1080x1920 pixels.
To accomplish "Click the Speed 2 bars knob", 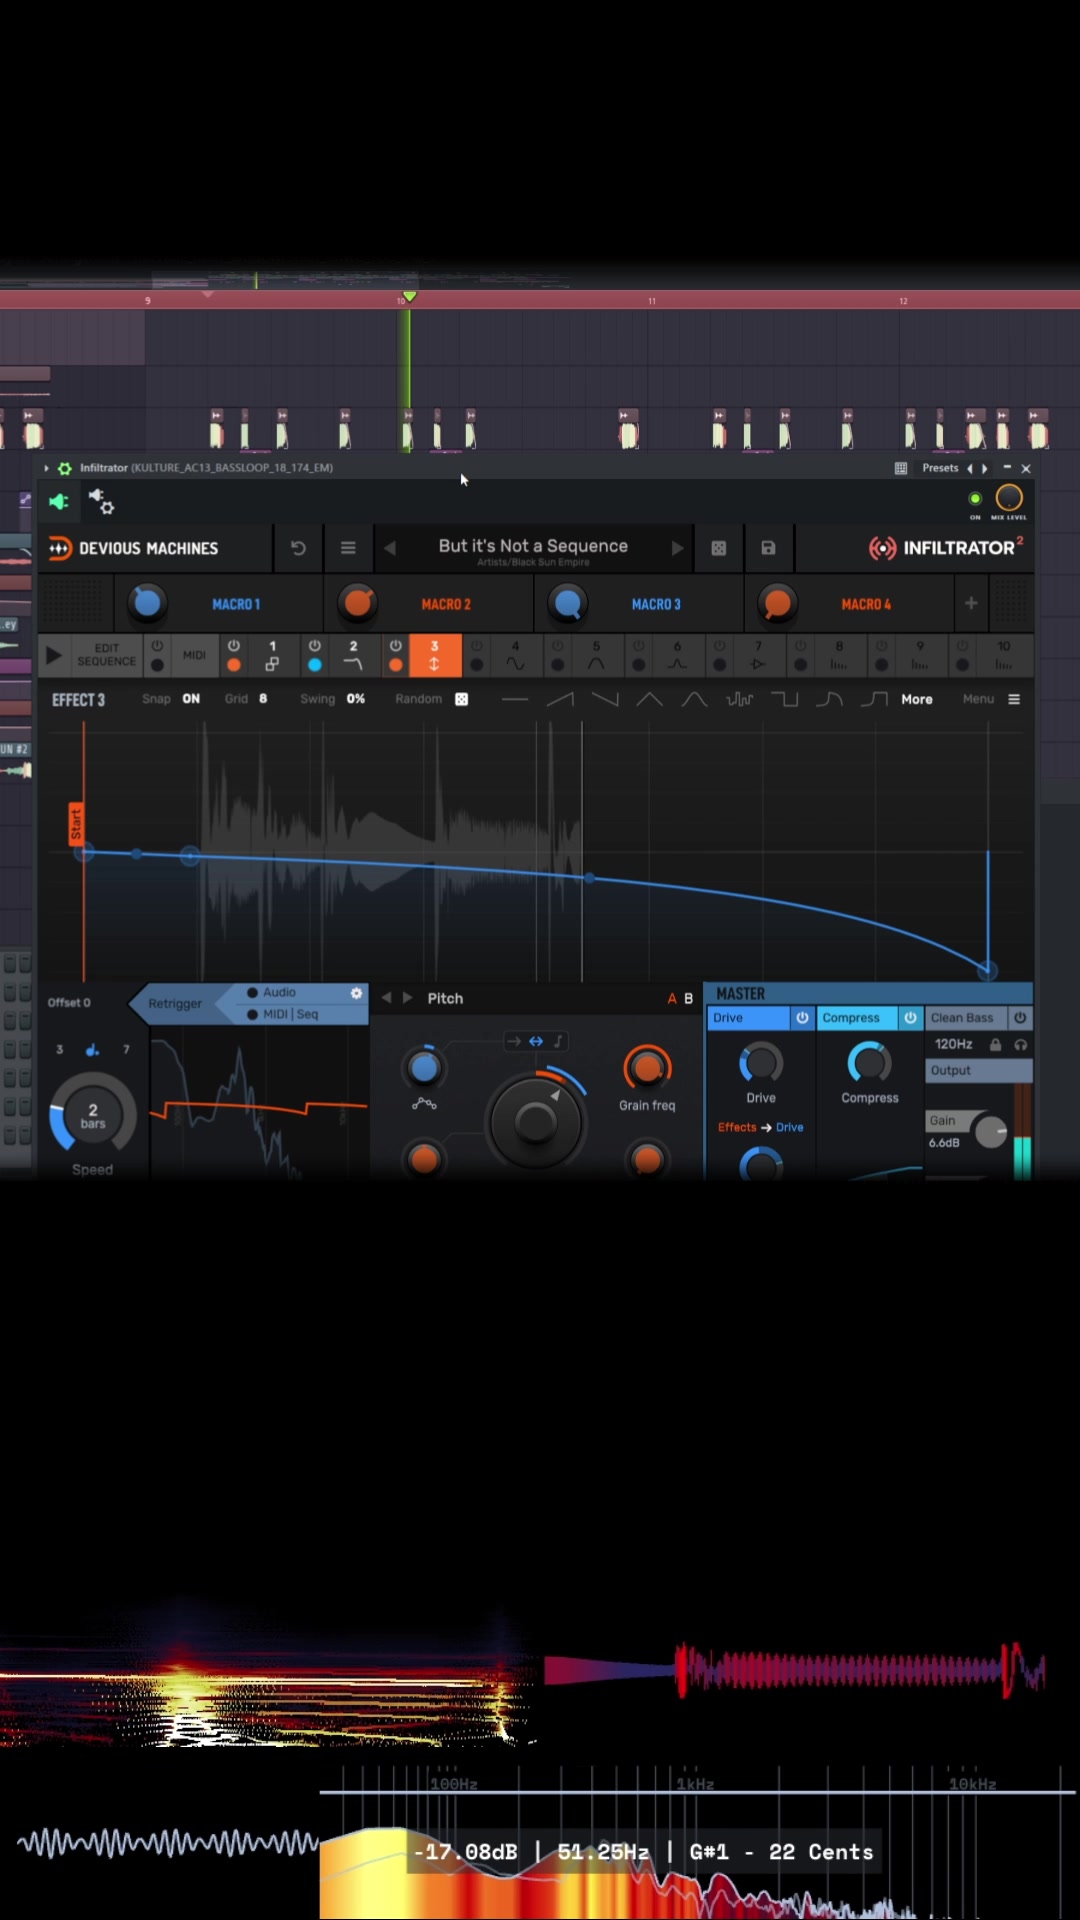I will tap(92, 1115).
